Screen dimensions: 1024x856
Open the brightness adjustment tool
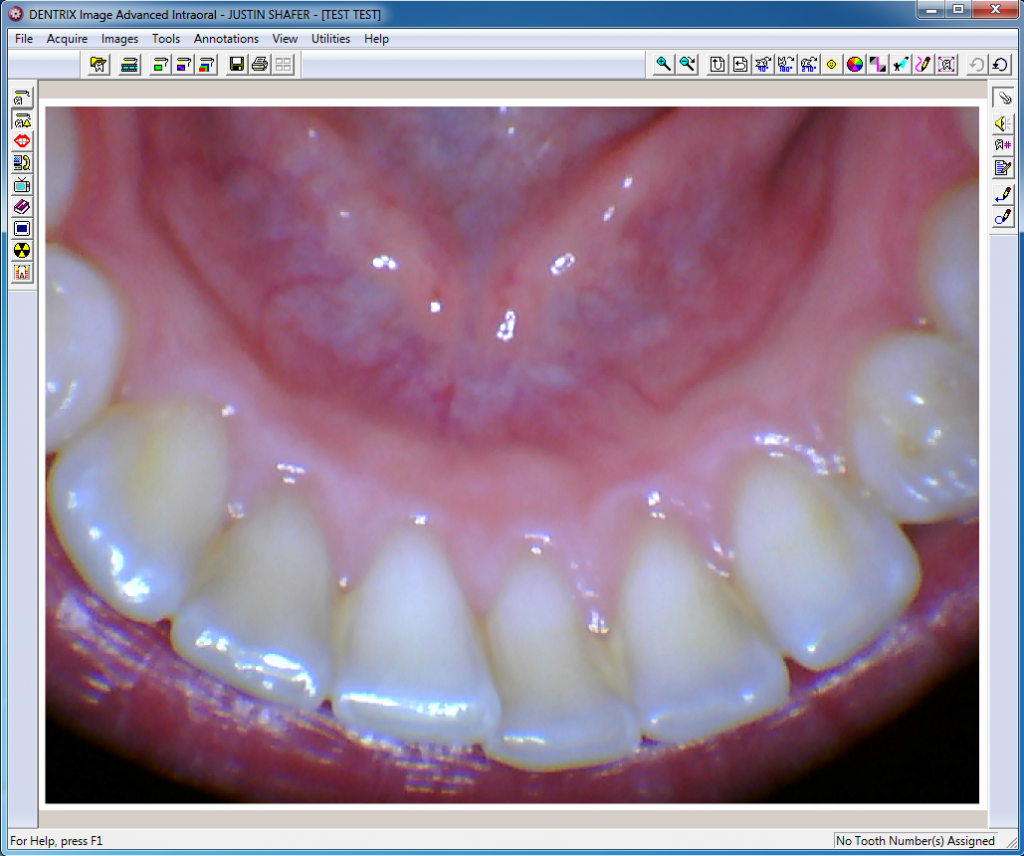(830, 64)
